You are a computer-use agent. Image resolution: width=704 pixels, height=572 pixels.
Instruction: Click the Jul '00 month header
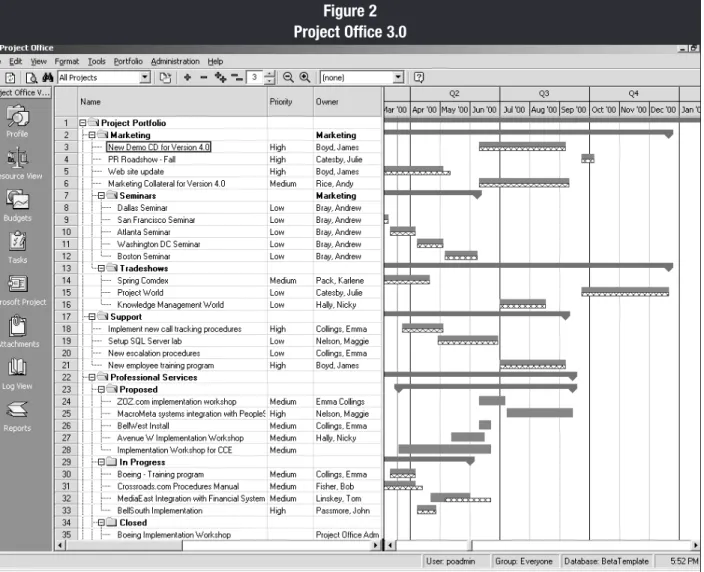tap(514, 110)
